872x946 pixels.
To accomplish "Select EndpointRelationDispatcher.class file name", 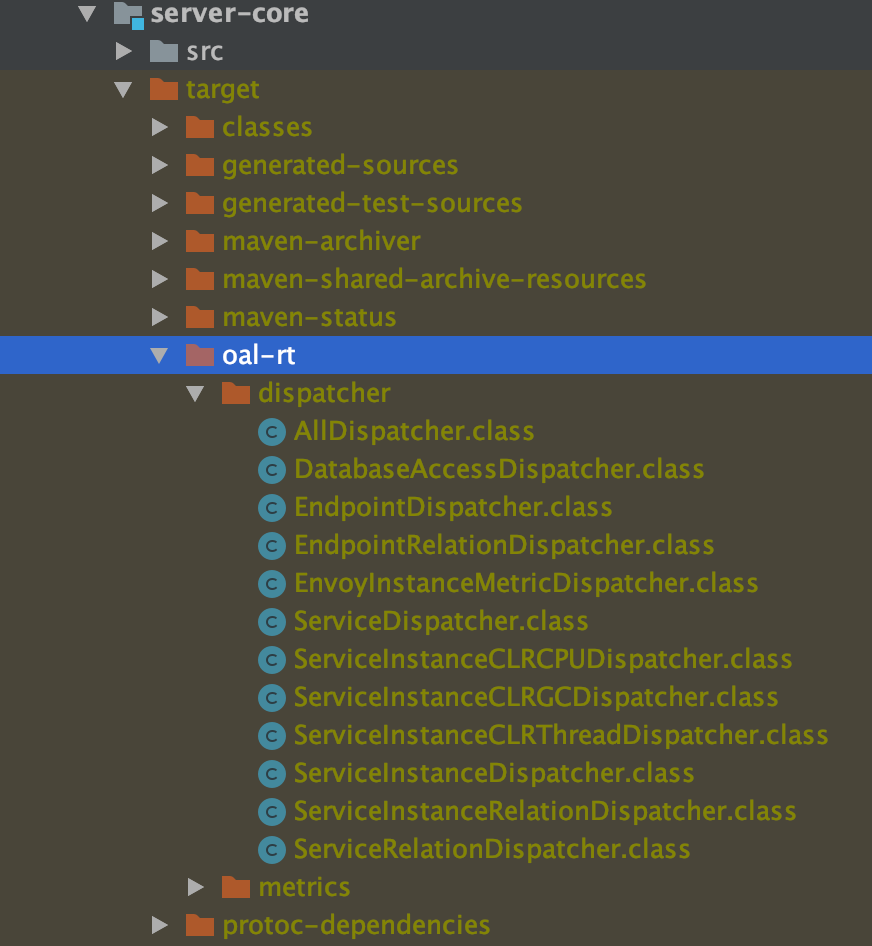I will click(504, 546).
